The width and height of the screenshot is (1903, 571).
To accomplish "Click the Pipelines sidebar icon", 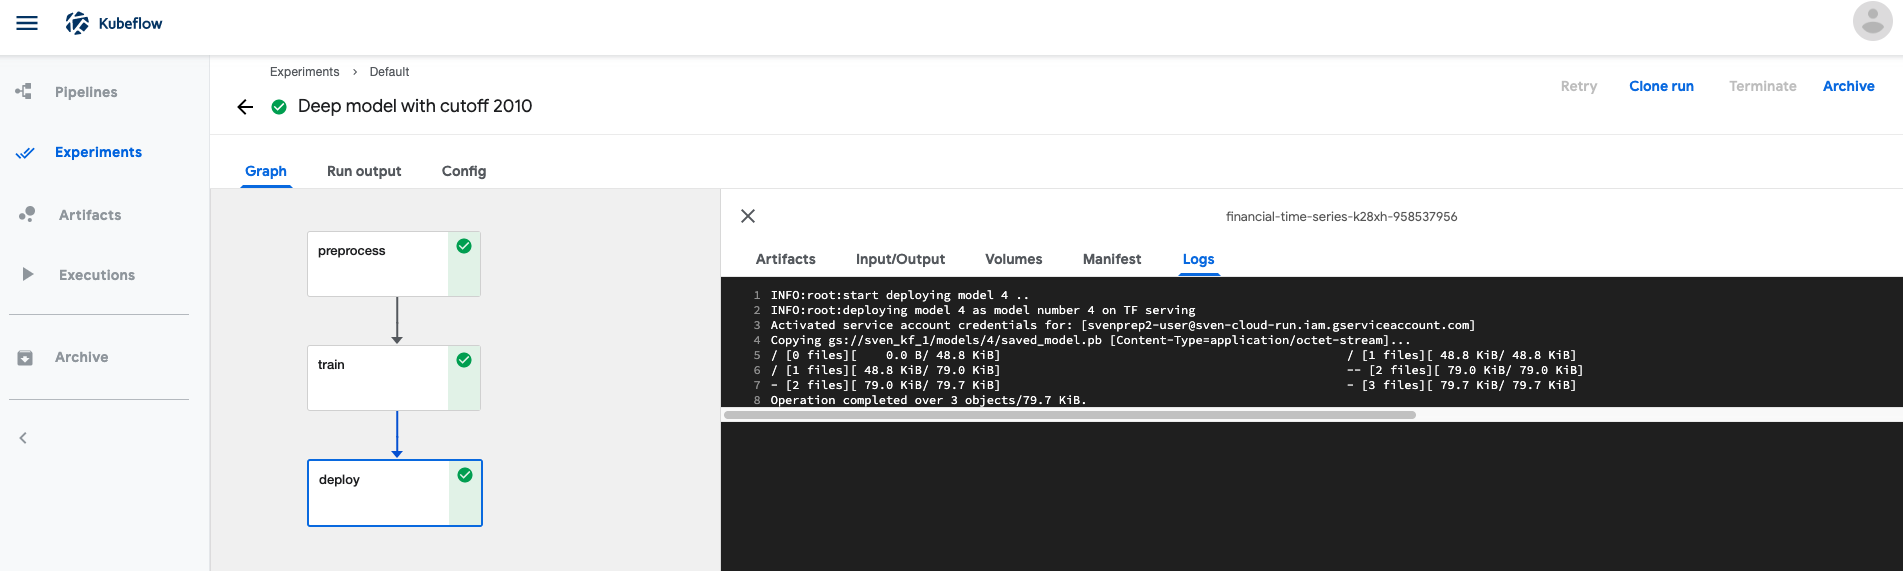I will [x=24, y=92].
